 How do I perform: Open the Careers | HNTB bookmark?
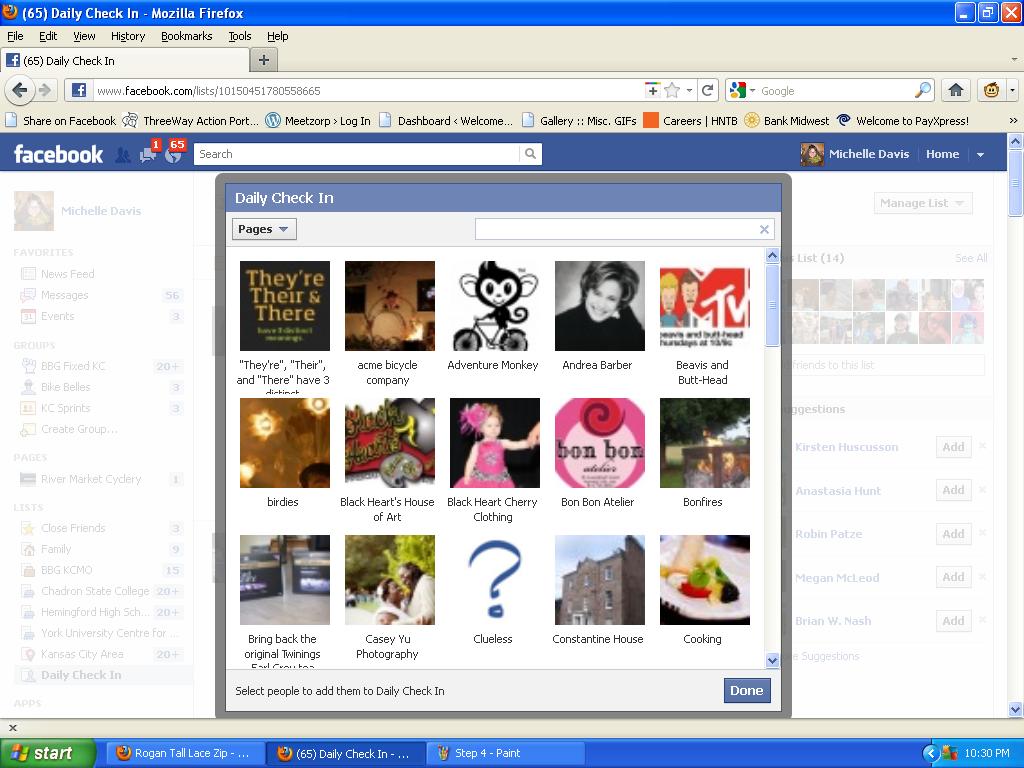(690, 121)
